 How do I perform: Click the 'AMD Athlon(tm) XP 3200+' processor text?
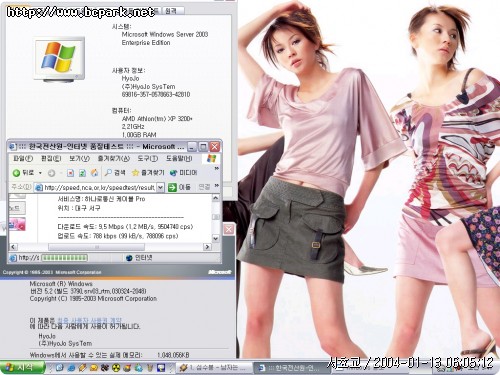click(x=157, y=118)
